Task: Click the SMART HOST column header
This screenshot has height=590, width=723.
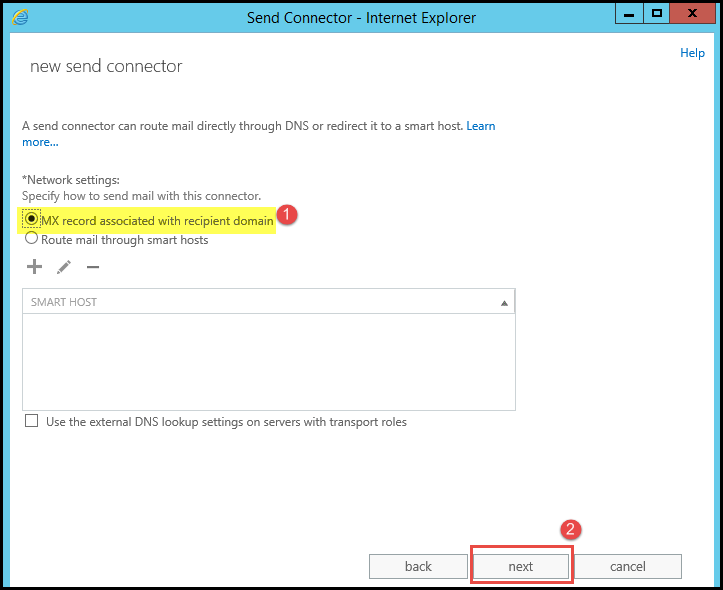Action: tap(260, 302)
